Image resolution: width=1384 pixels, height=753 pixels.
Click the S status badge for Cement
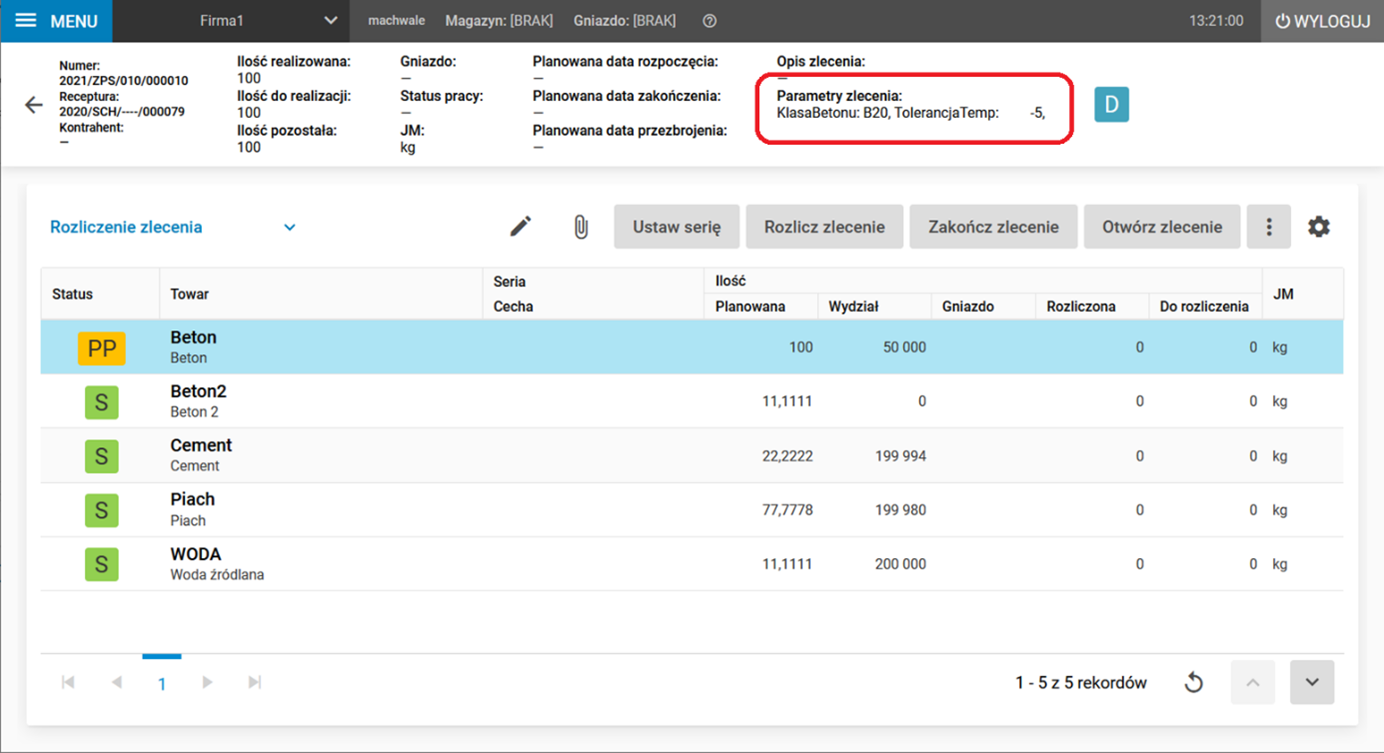pos(101,456)
